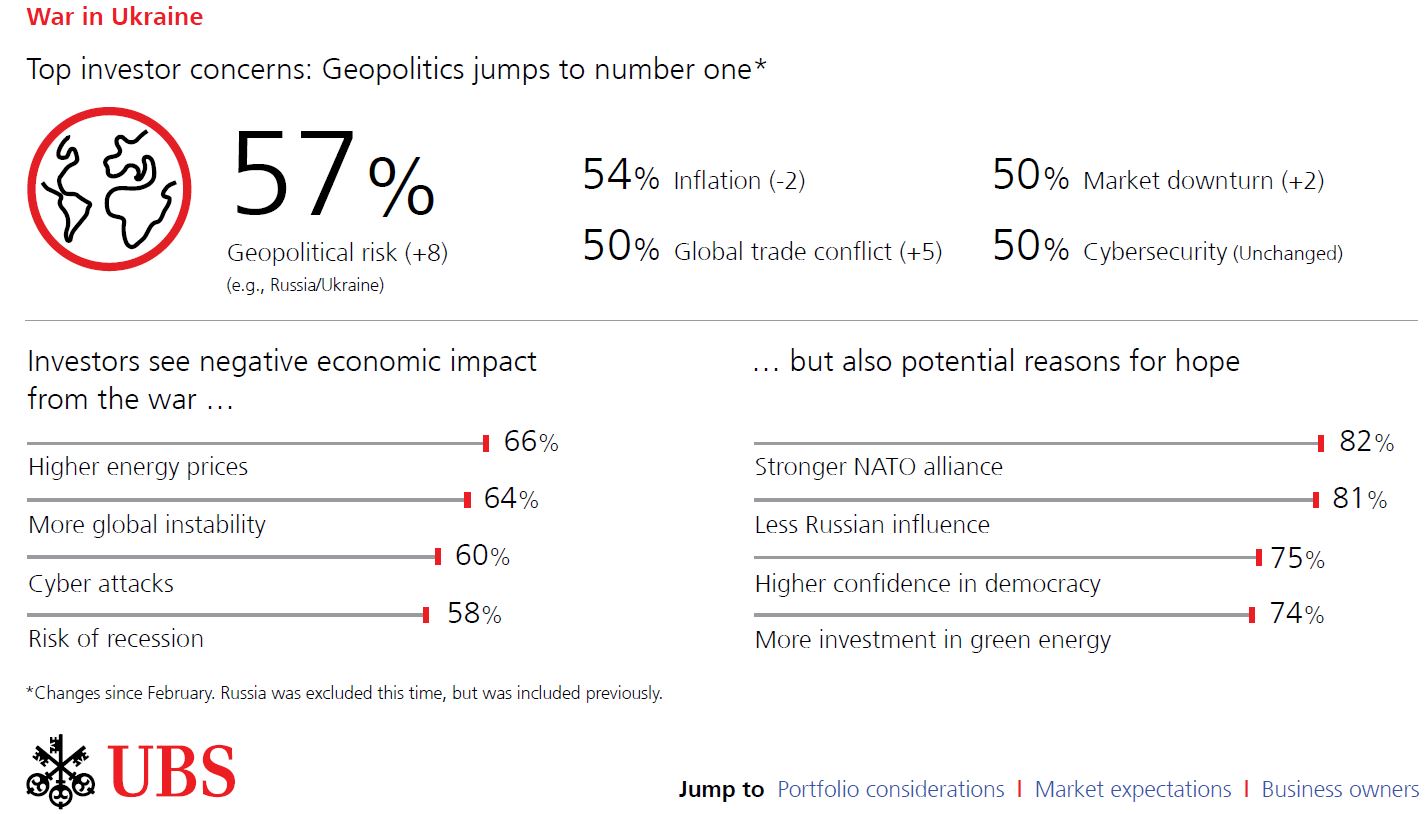Click the red globe icon
1427x814 pixels.
[109, 190]
